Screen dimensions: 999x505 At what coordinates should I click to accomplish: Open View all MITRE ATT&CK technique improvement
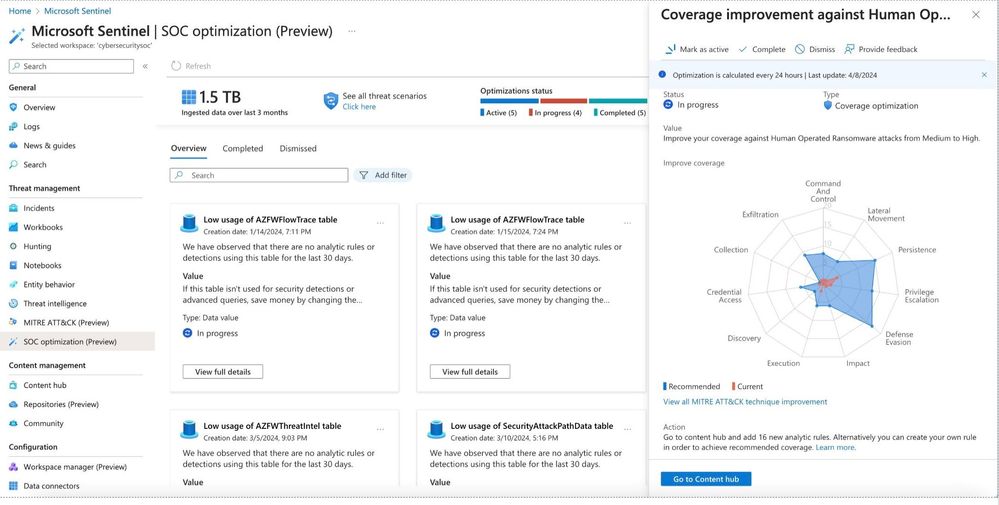pos(745,402)
